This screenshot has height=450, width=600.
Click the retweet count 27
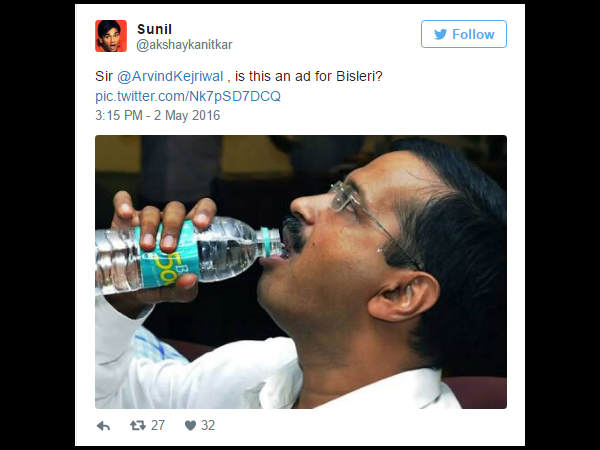[158, 425]
